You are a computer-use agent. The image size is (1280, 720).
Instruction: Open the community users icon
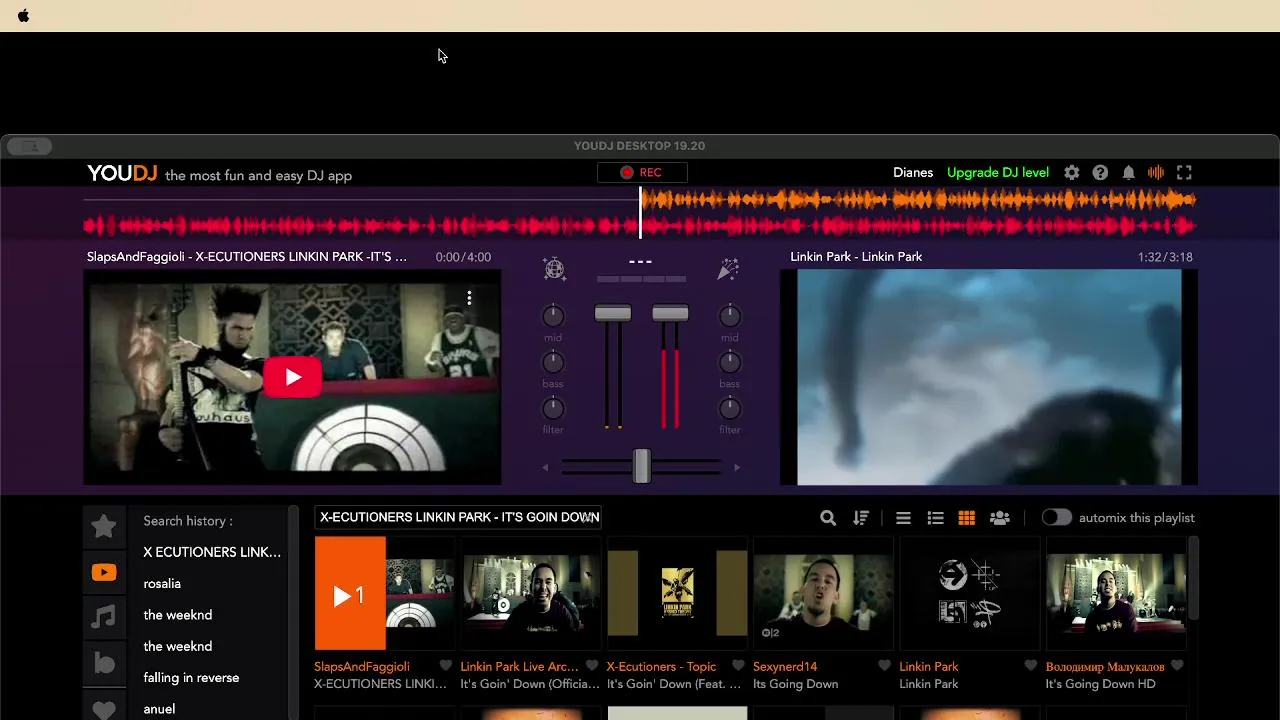tap(999, 518)
